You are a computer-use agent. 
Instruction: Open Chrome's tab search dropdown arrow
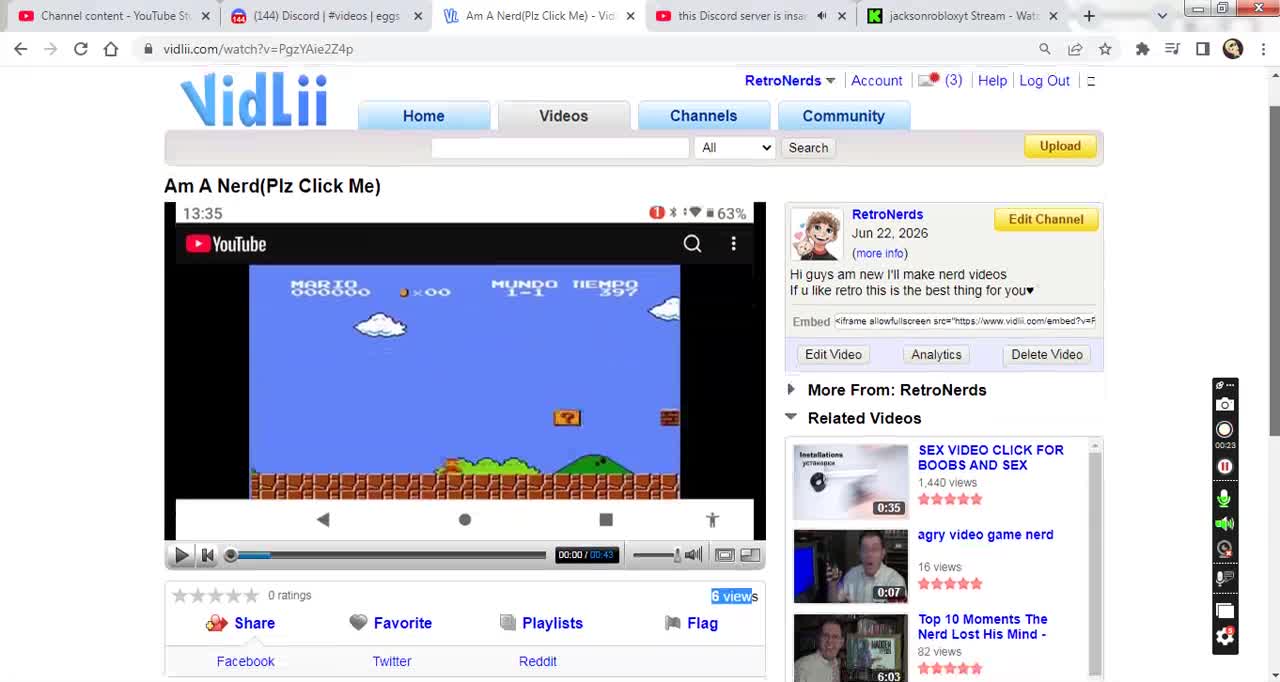point(1162,16)
